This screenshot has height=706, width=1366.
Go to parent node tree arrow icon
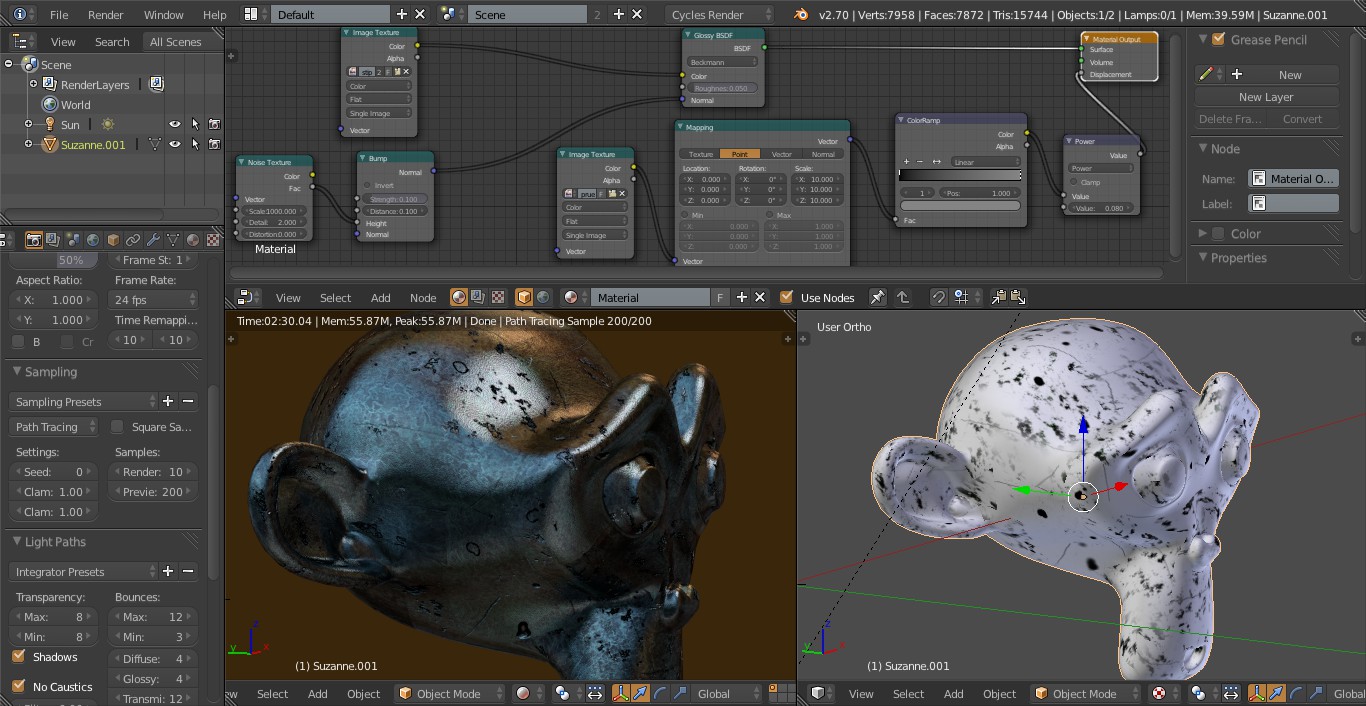point(902,297)
